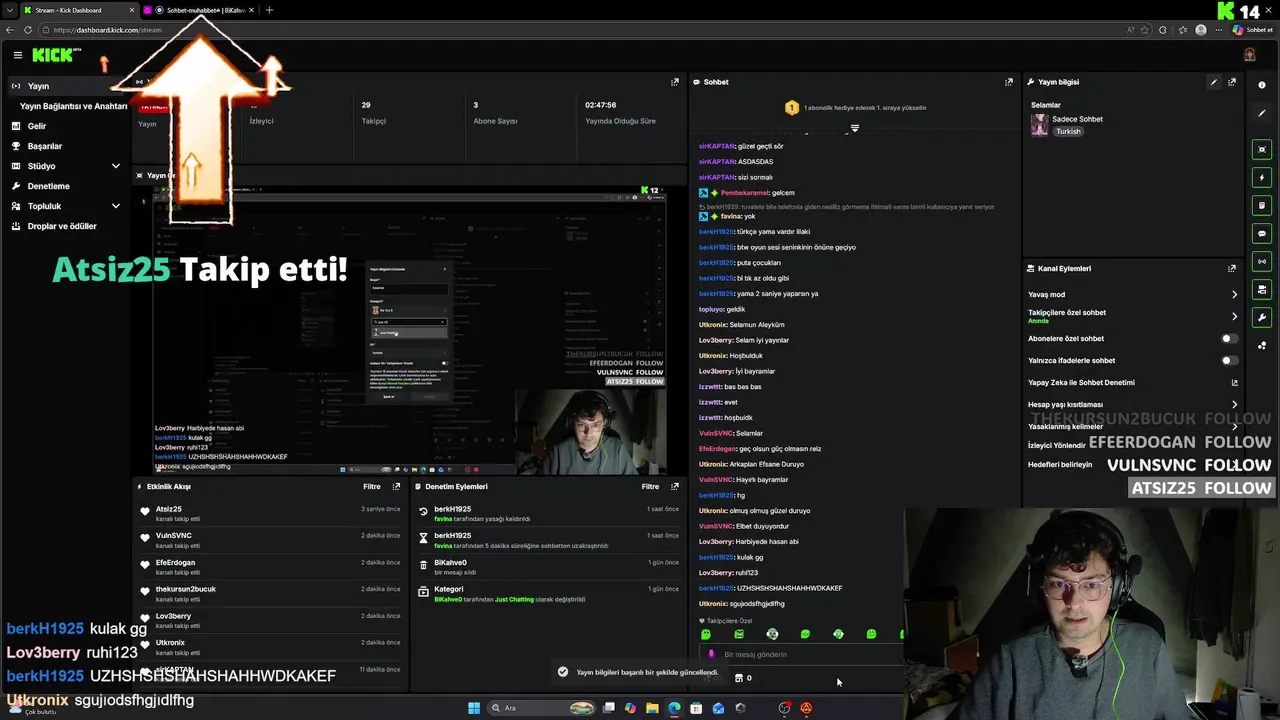Screen dimensions: 1280x720
Task: Open the Yayın sidebar item
Action: point(66,86)
